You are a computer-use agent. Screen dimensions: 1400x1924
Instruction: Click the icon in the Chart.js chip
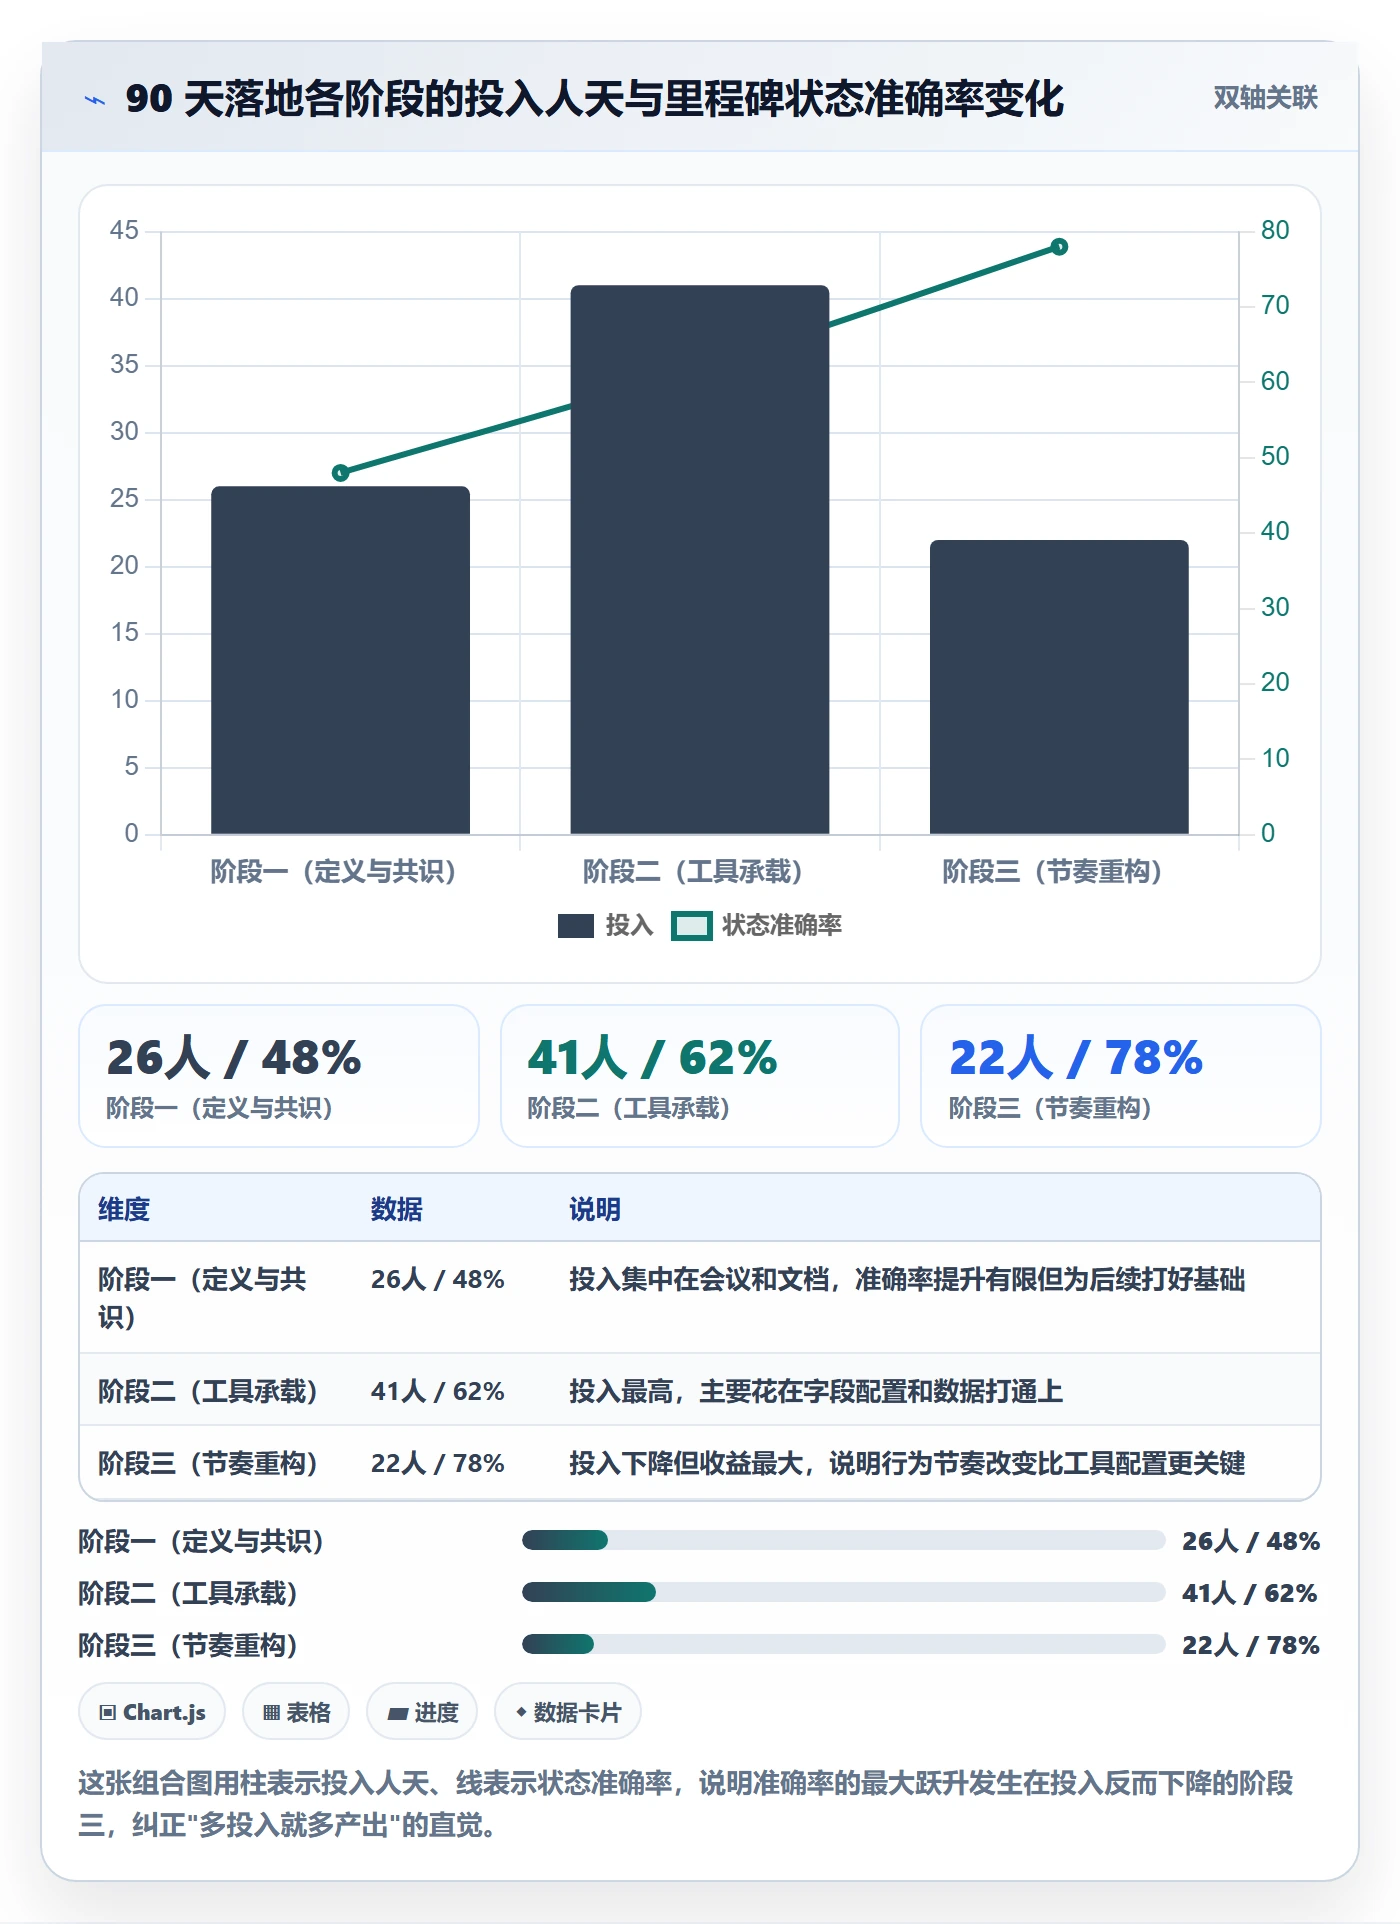[108, 1712]
